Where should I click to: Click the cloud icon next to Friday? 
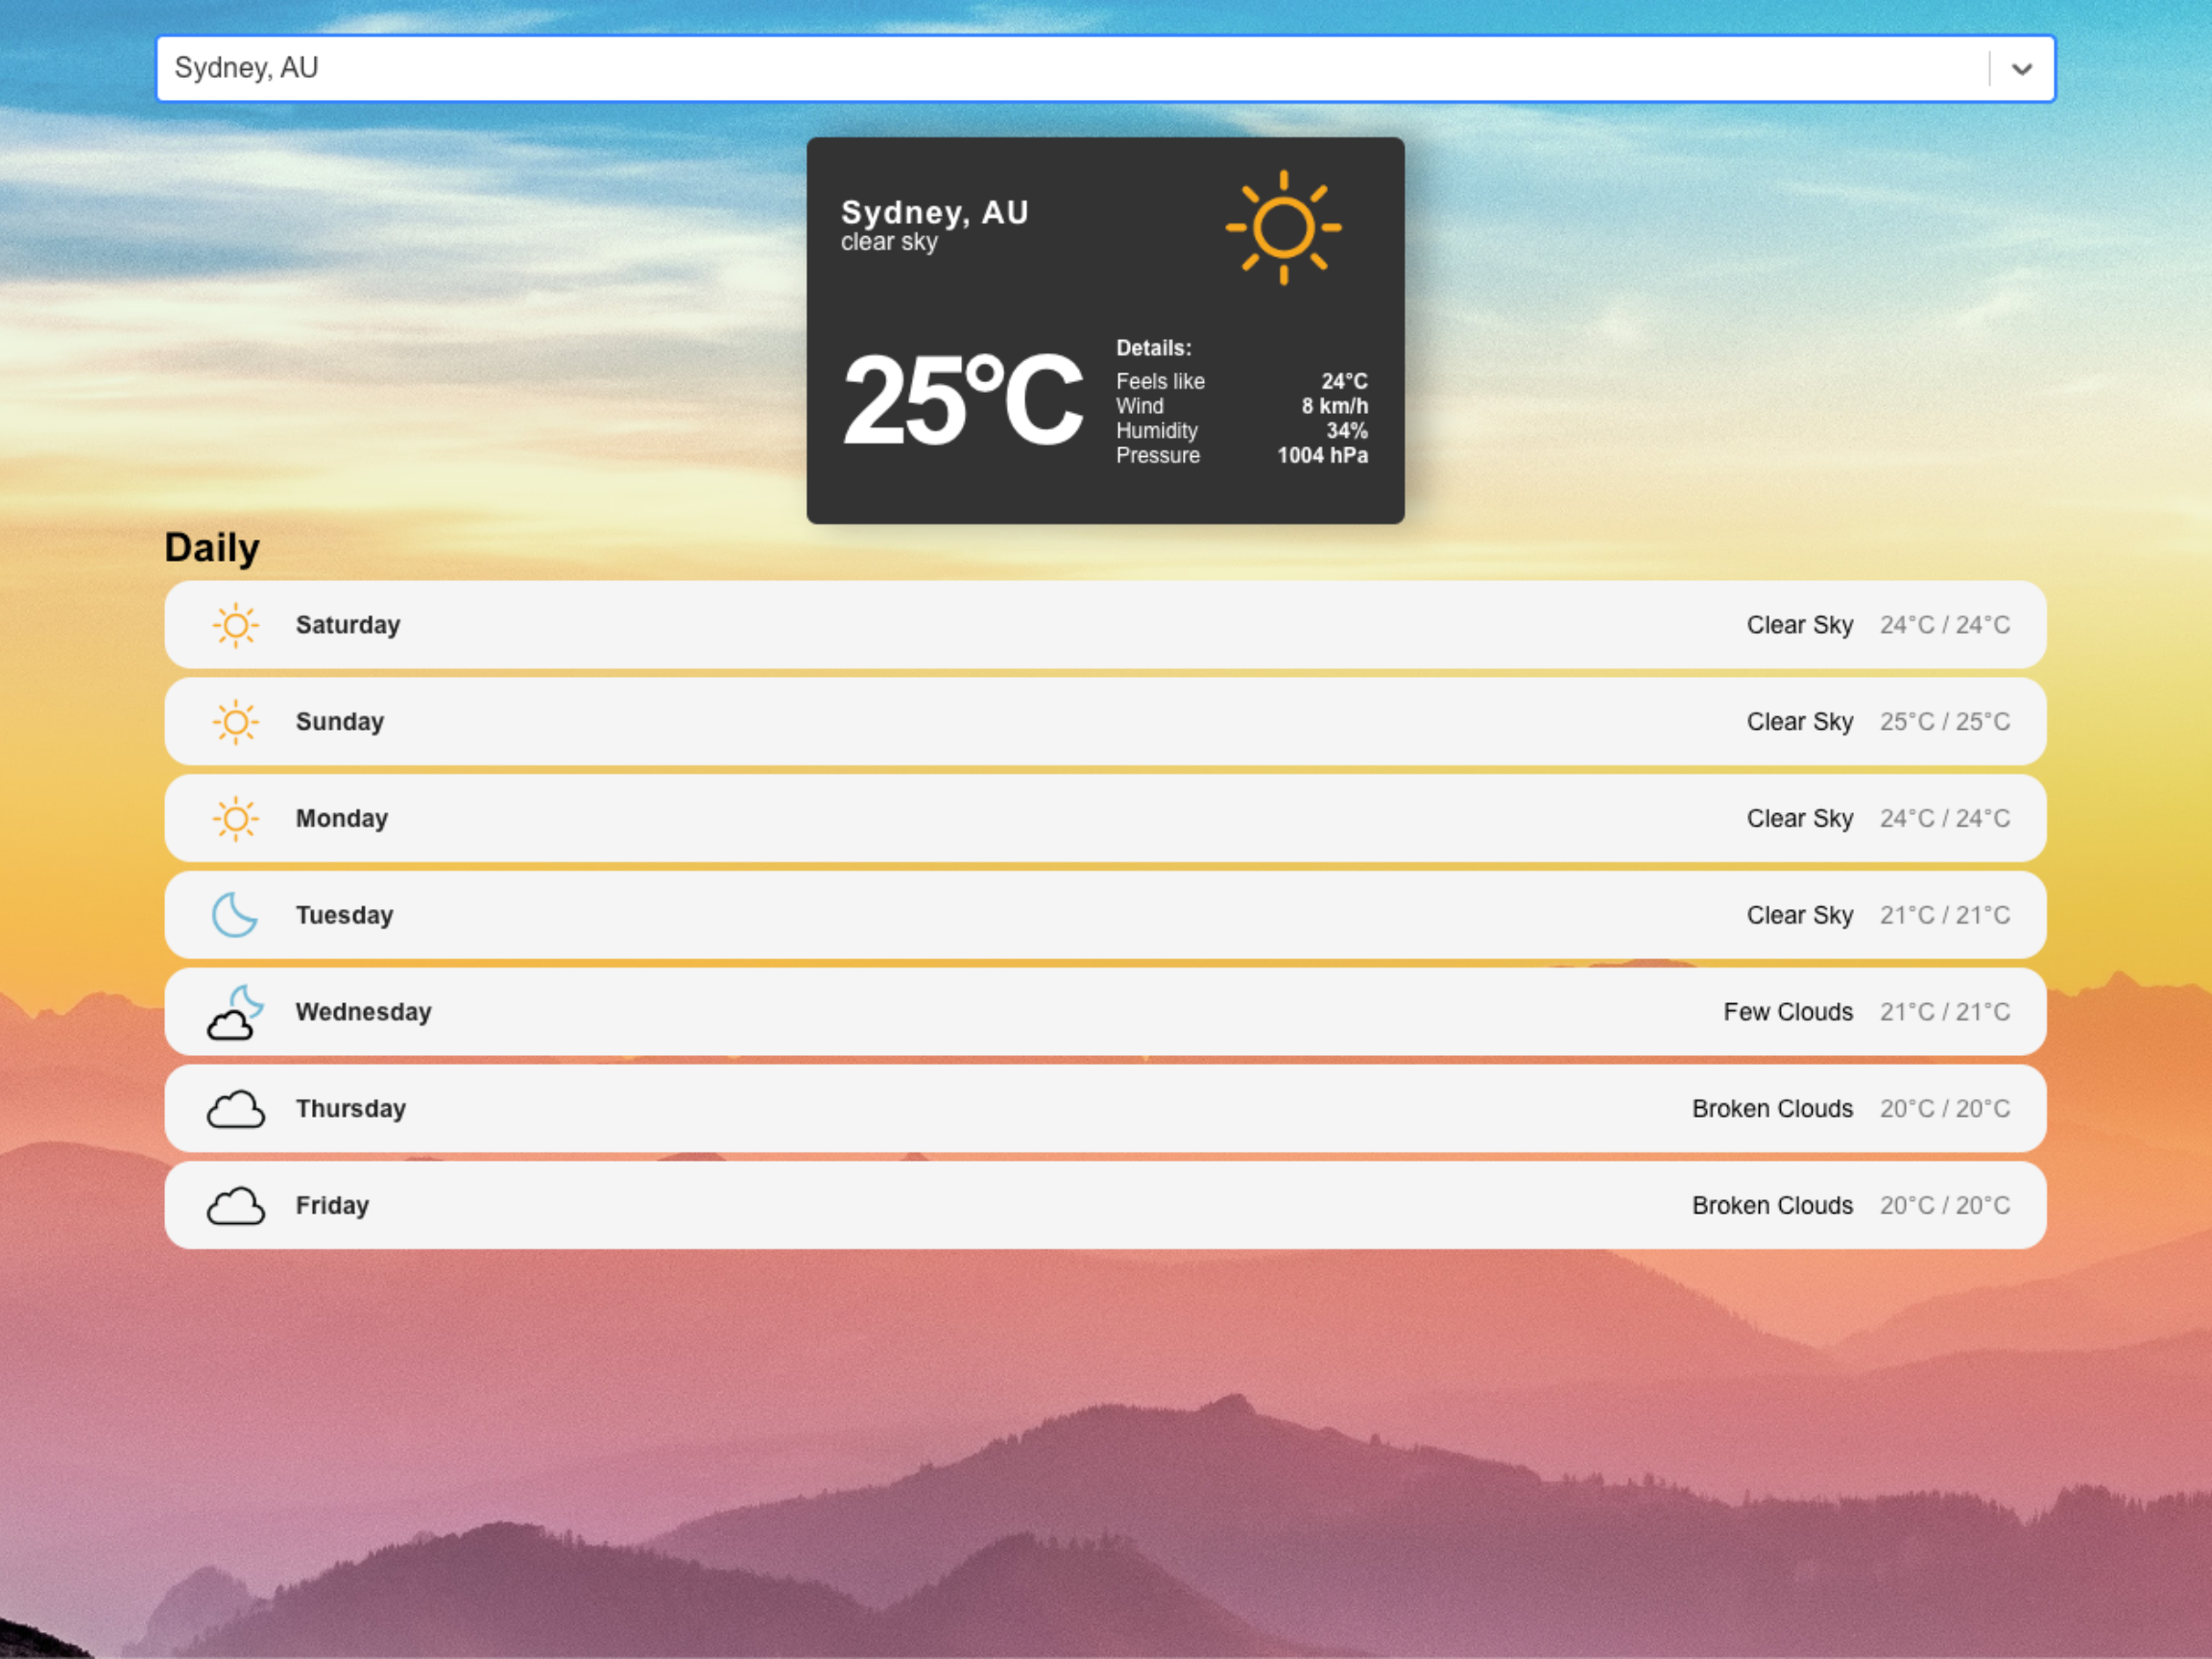[236, 1206]
